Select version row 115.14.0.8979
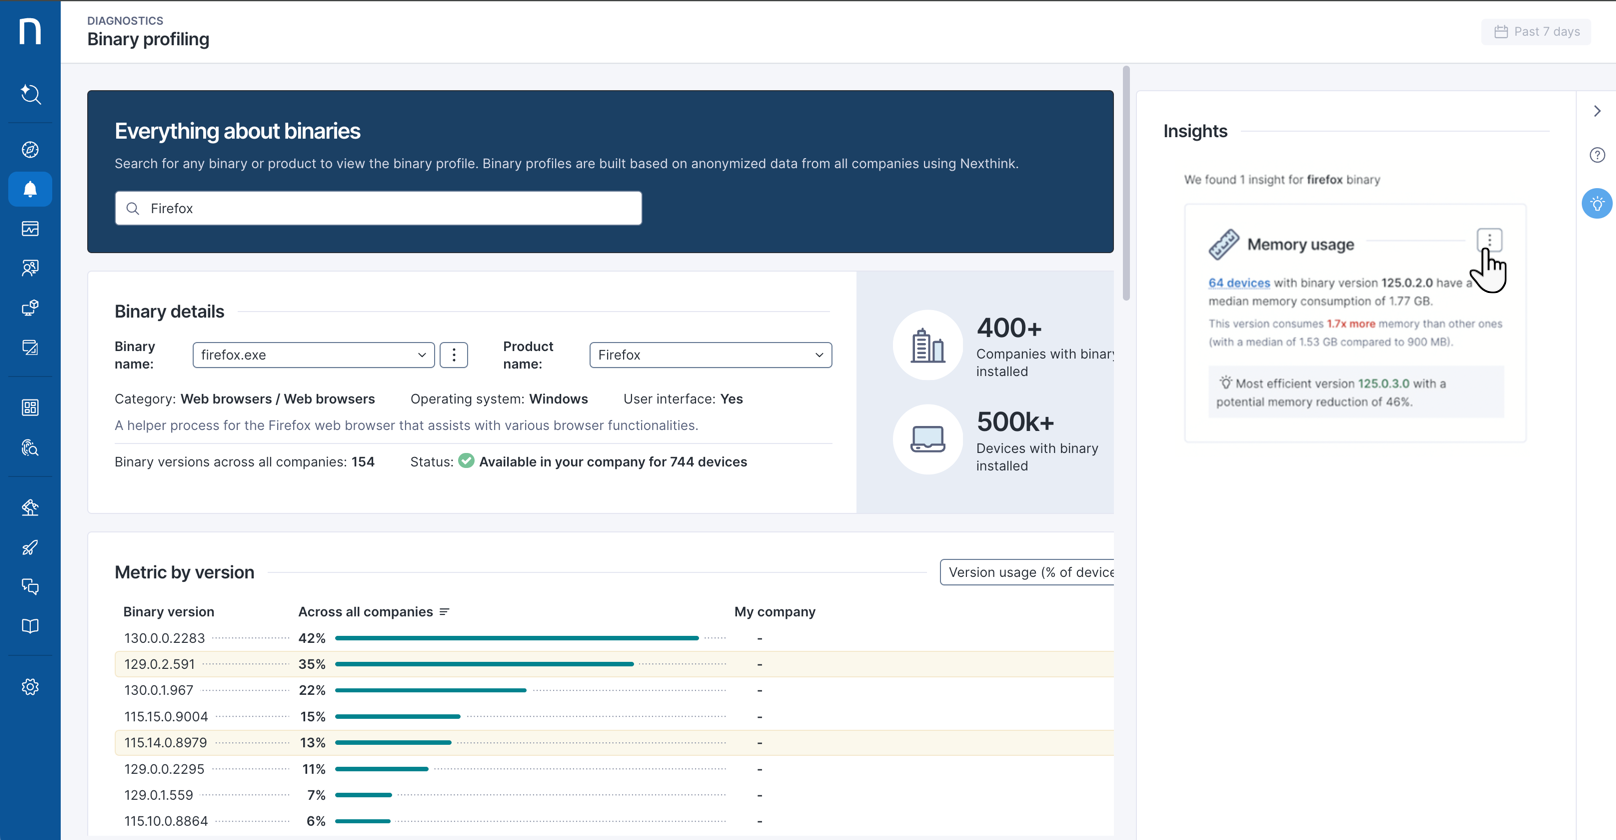The height and width of the screenshot is (840, 1616). (614, 743)
